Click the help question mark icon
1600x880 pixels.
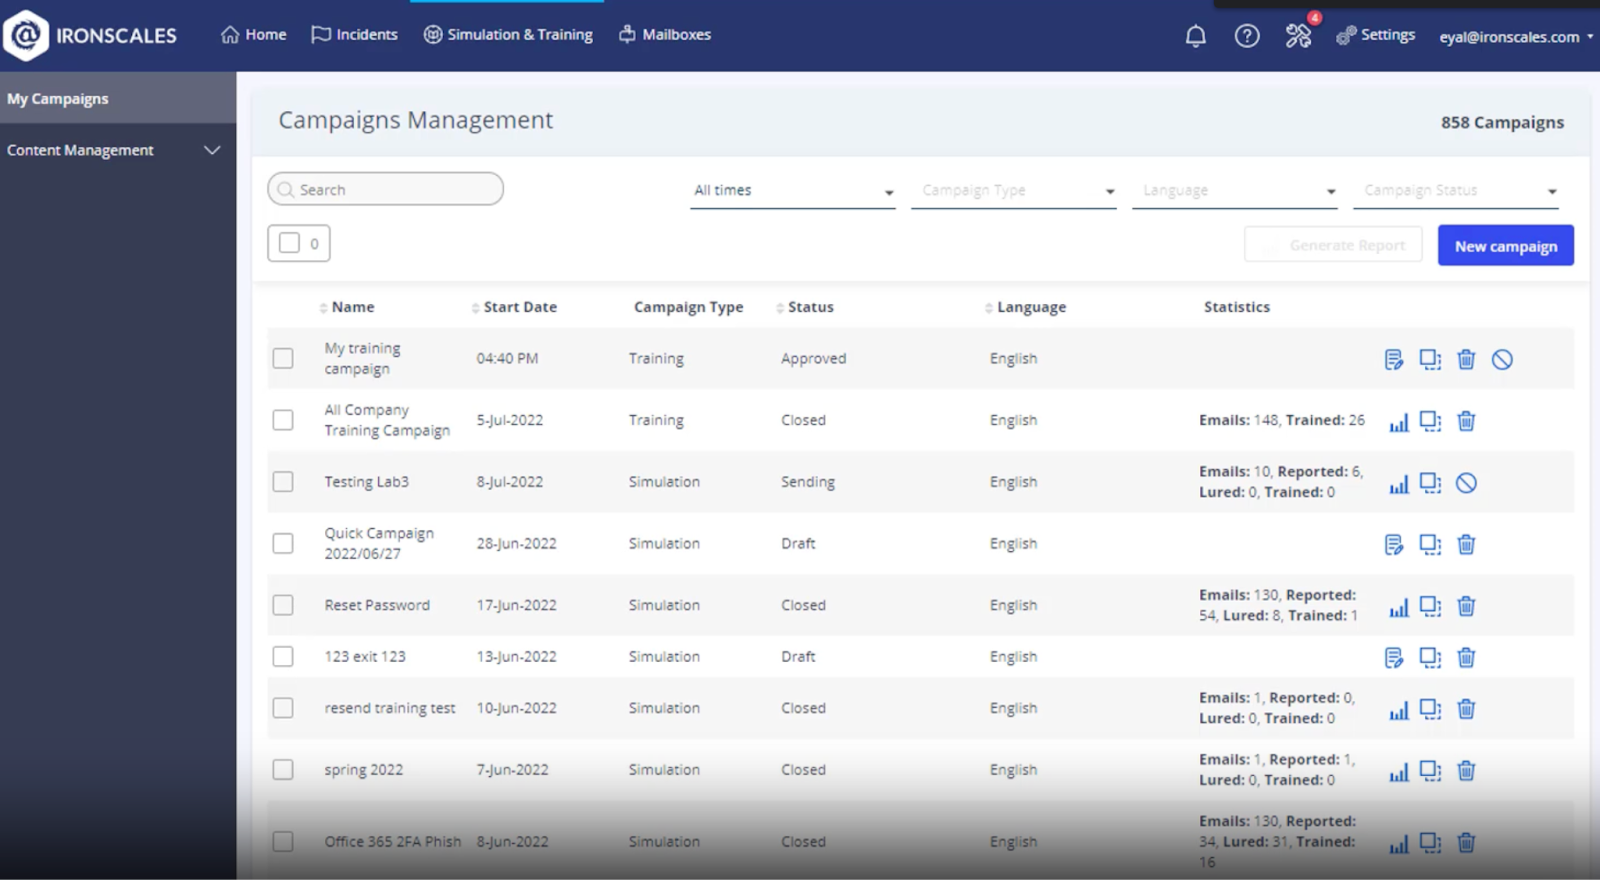point(1247,37)
